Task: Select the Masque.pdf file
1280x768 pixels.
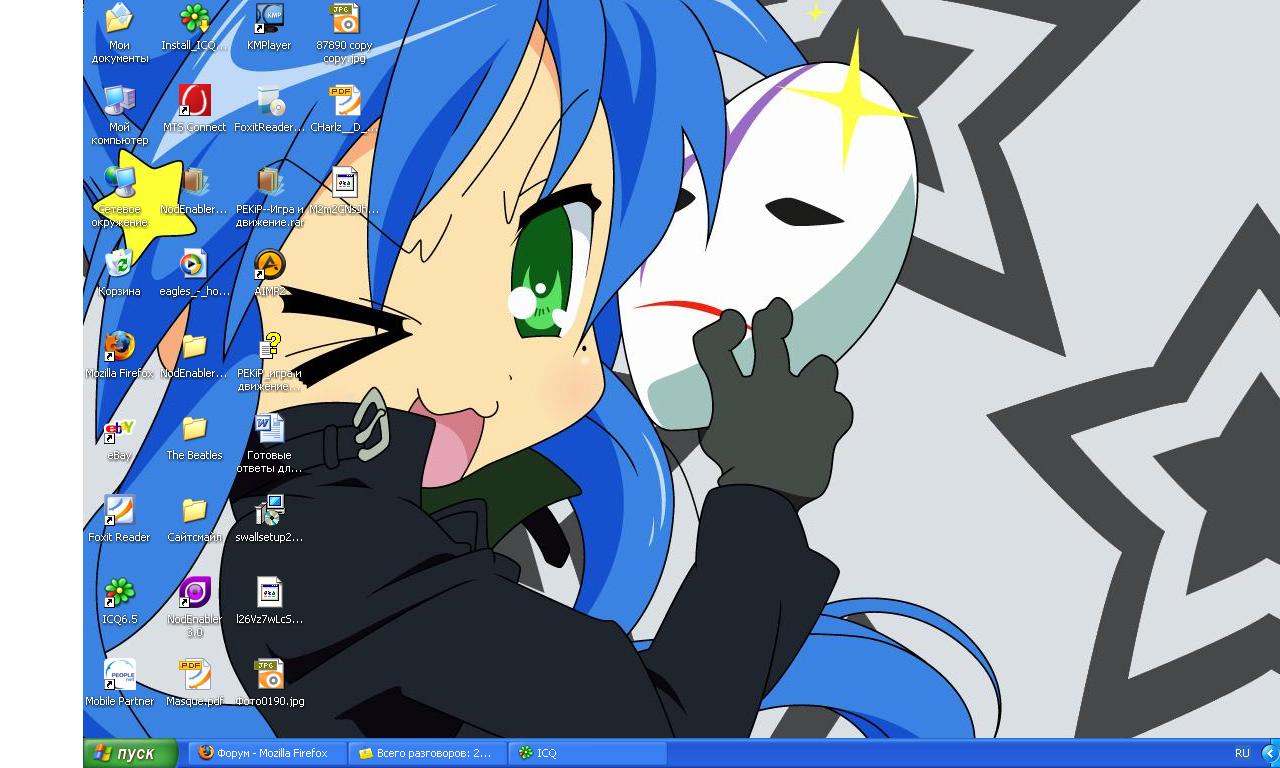Action: point(194,674)
